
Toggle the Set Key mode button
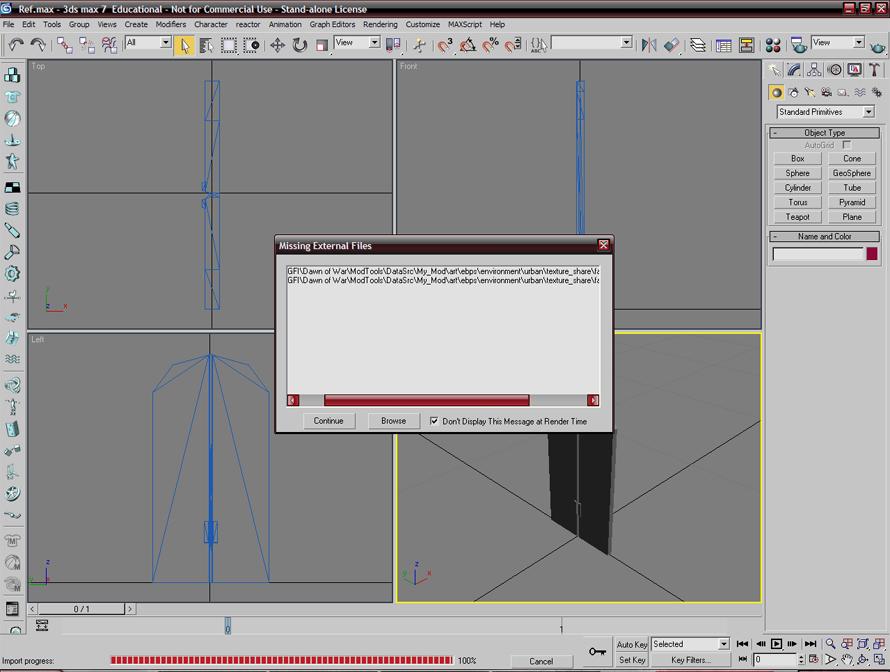631,660
